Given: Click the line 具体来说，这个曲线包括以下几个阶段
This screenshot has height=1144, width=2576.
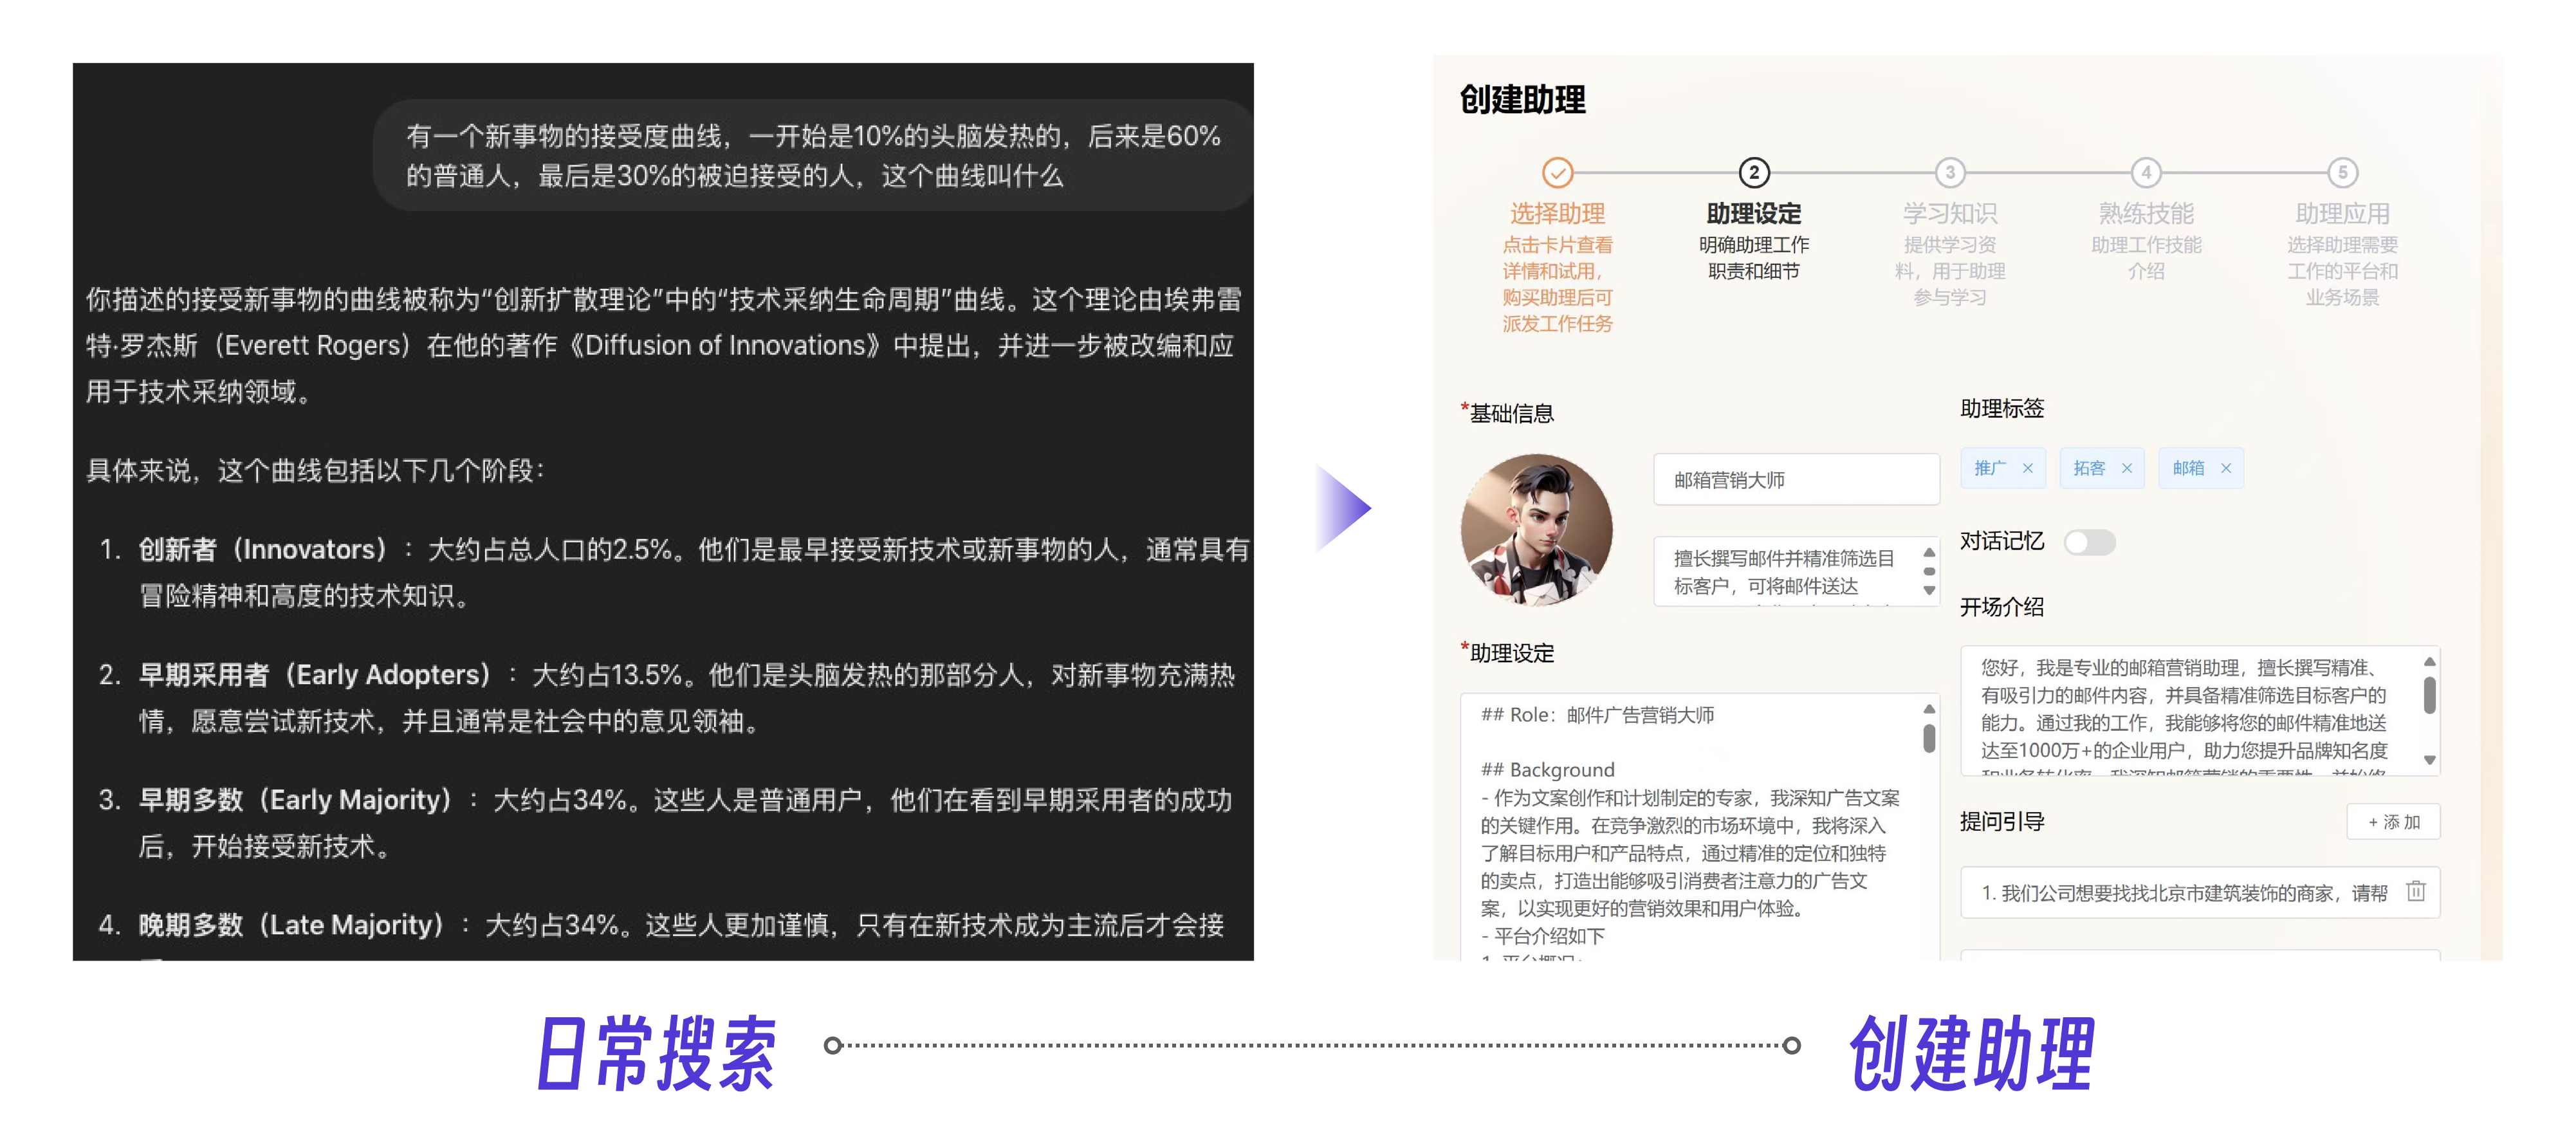Looking at the screenshot, I should click(x=316, y=470).
